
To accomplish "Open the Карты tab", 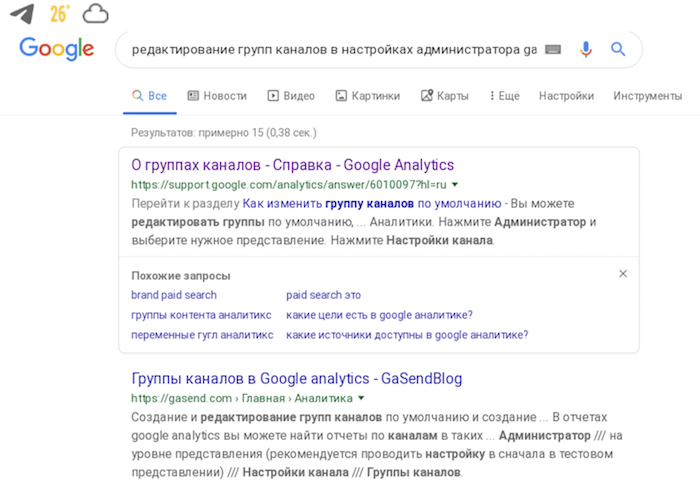I will point(445,96).
